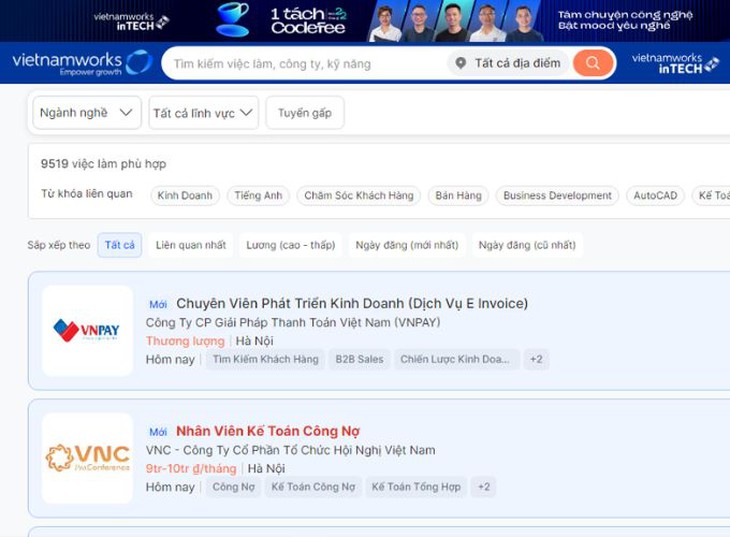The width and height of the screenshot is (730, 537).
Task: Select the Chăm Sóc Khách Hàng keyword
Action: coord(359,196)
